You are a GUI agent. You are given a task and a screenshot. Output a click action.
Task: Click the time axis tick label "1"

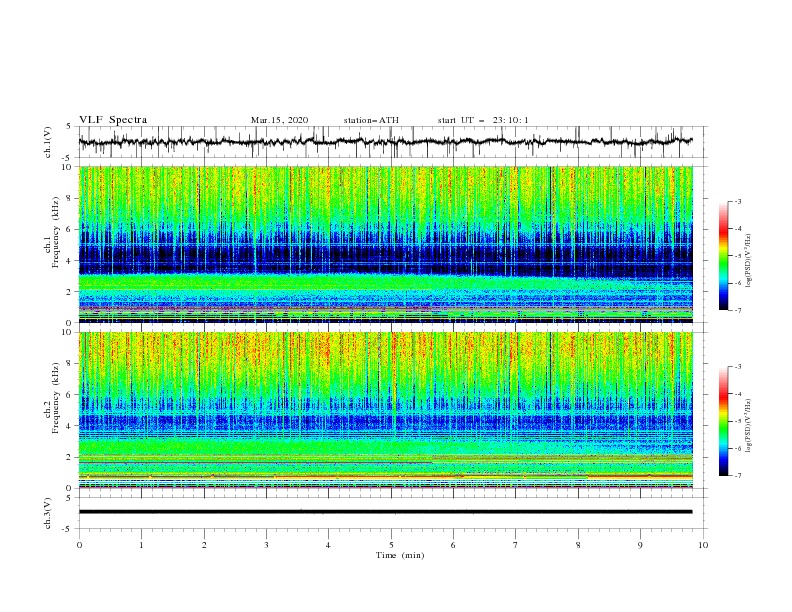click(x=141, y=545)
